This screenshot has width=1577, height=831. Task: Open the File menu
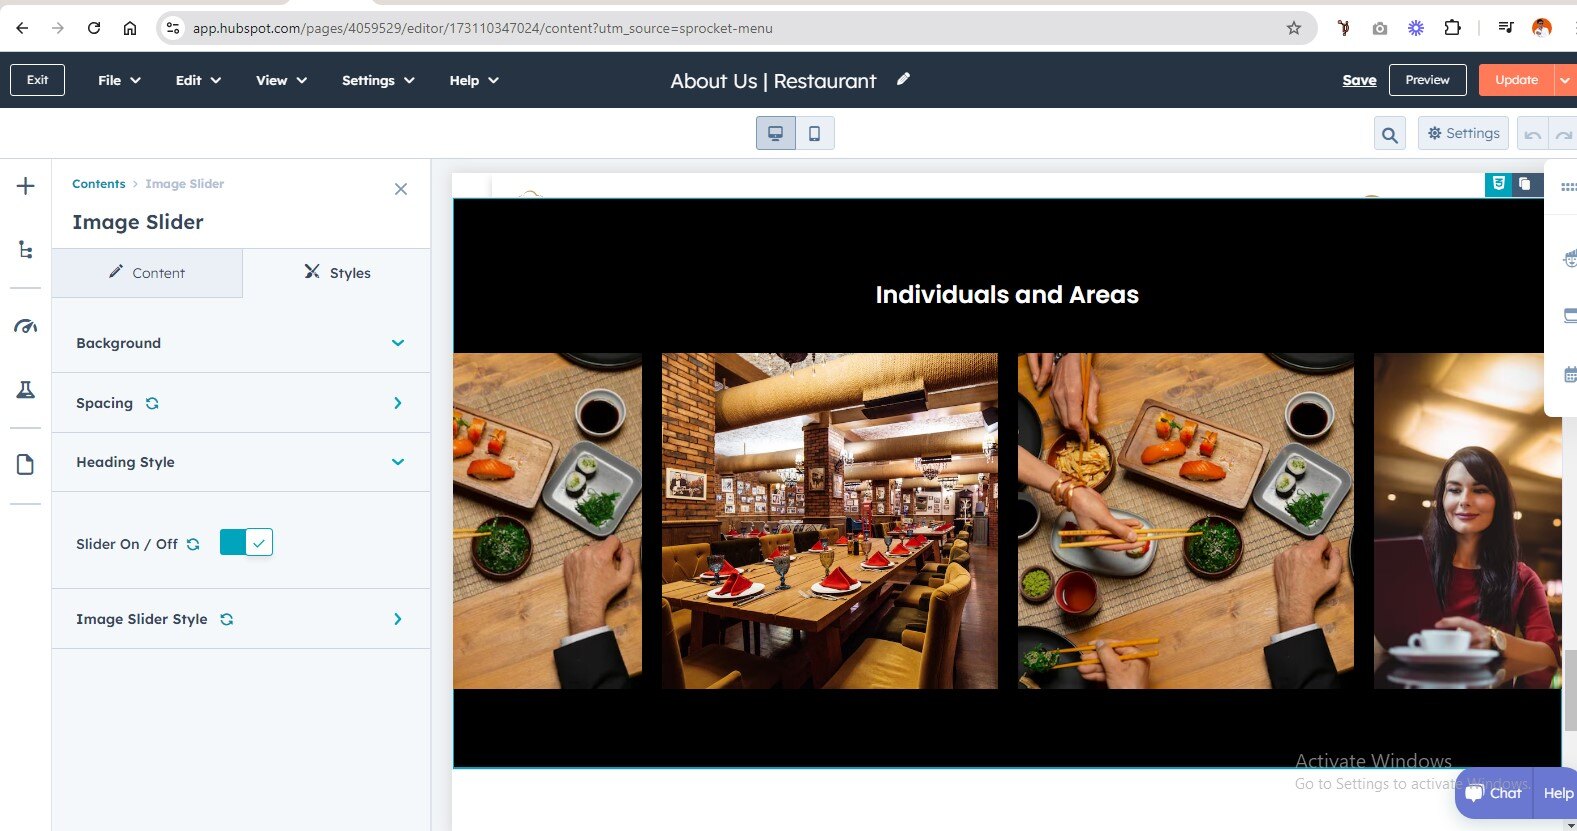119,80
